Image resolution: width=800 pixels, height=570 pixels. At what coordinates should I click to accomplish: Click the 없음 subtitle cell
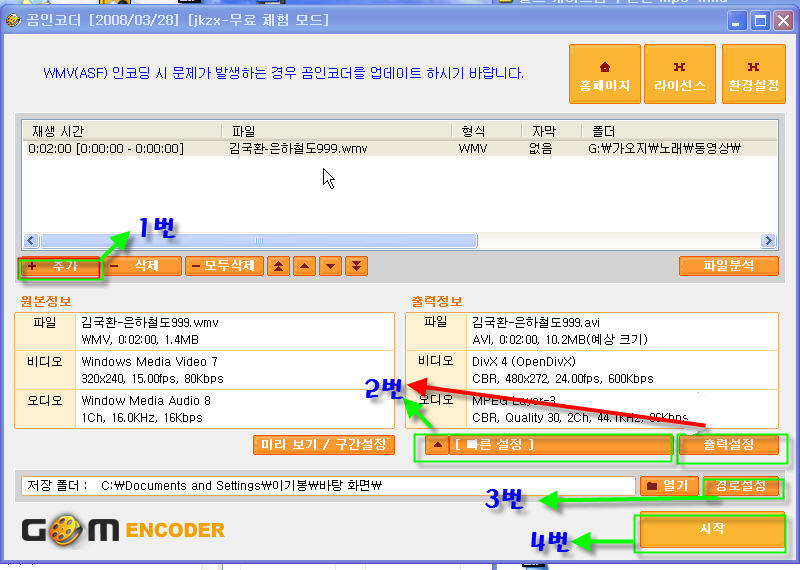pyautogui.click(x=541, y=149)
